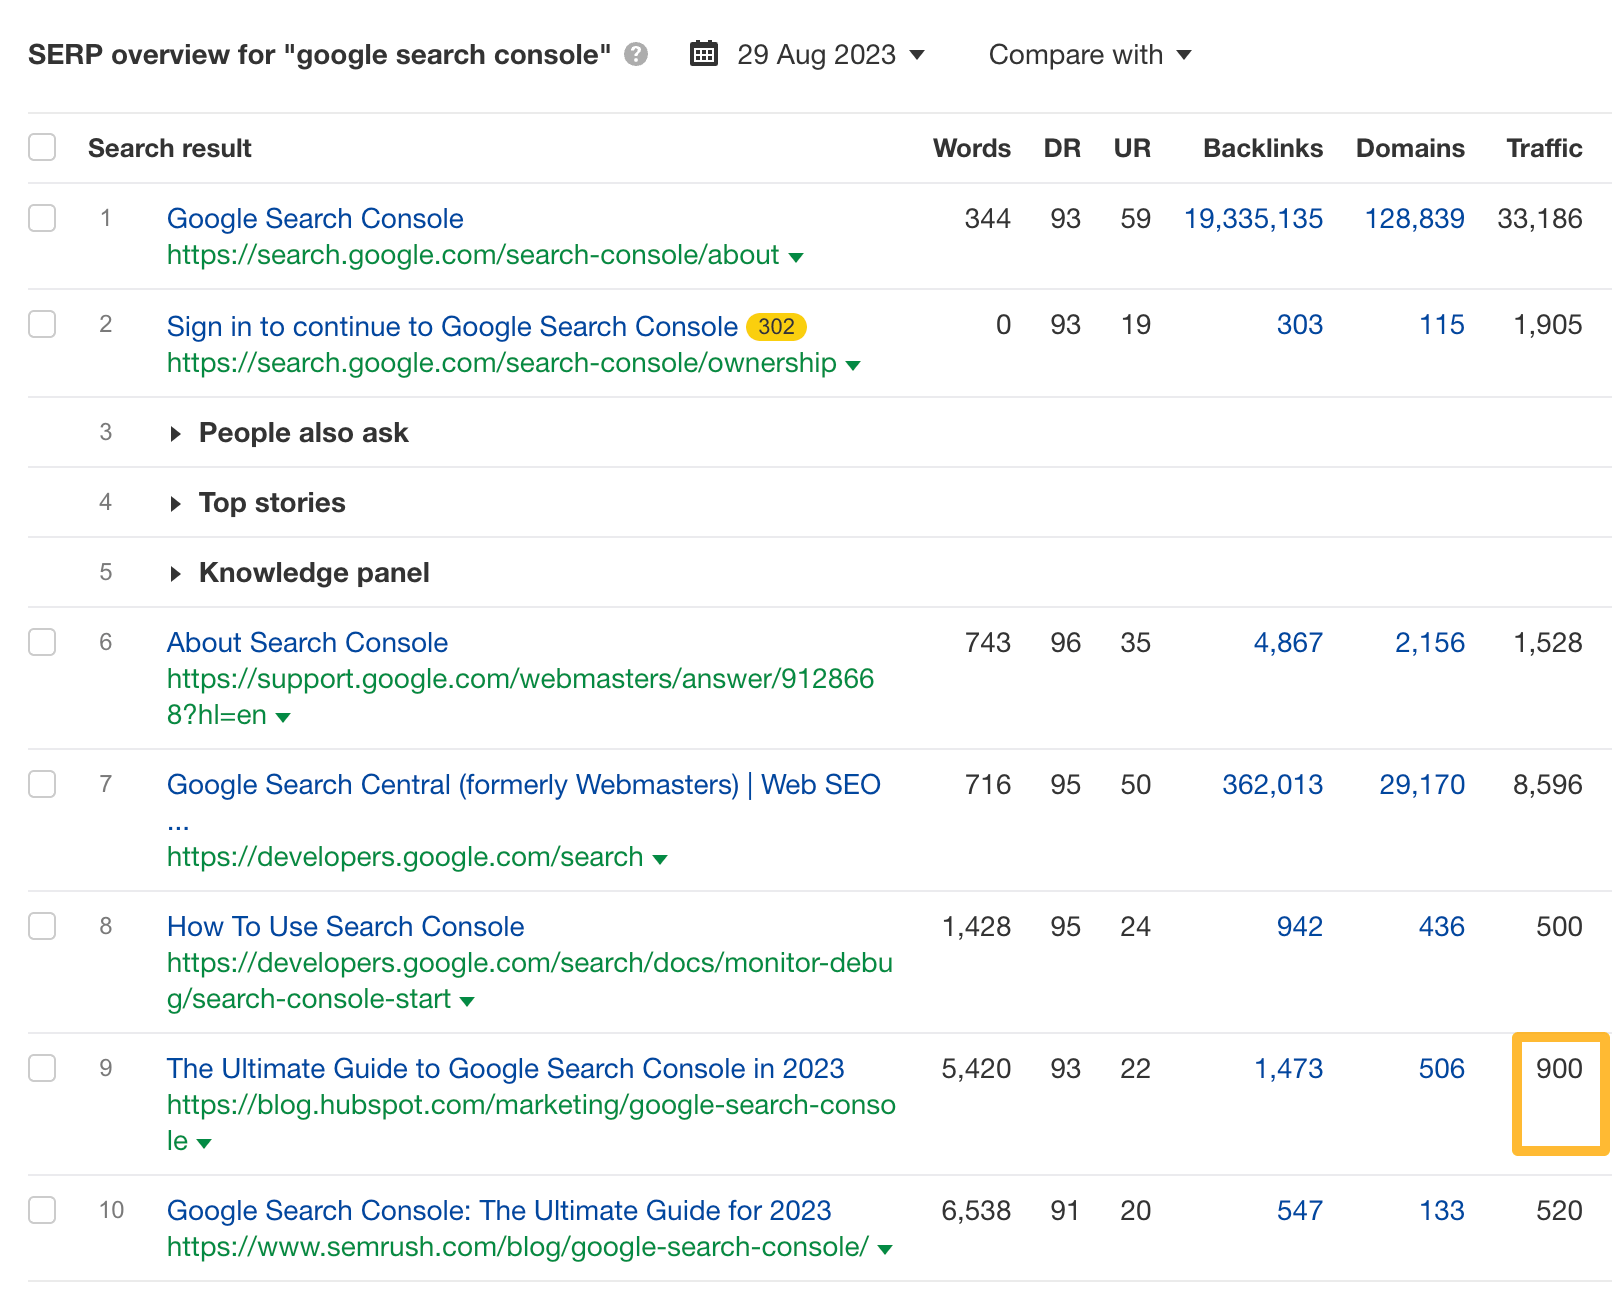
Task: Open URL options for search-console/about
Action: [x=795, y=257]
